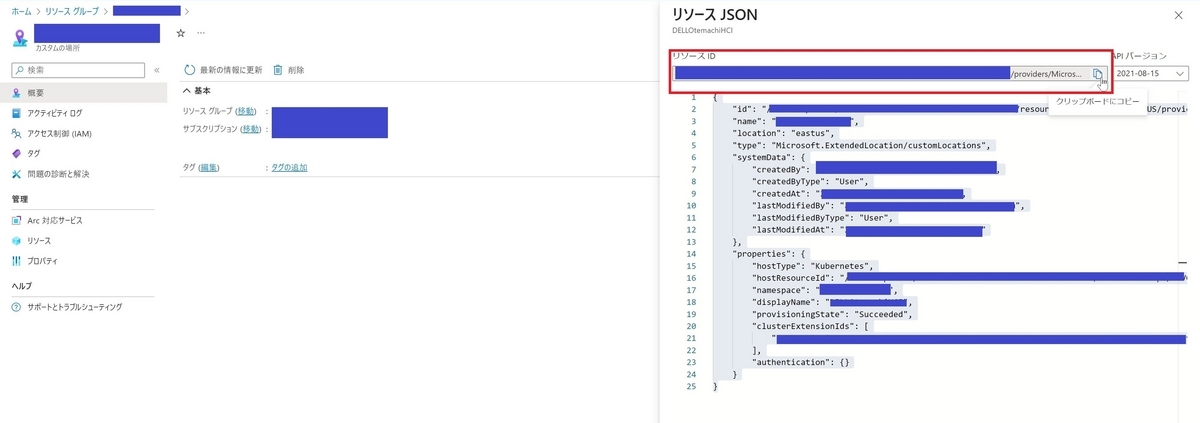Click the search magnifier icon
Screen dimensions: 1200x423
(x=19, y=70)
